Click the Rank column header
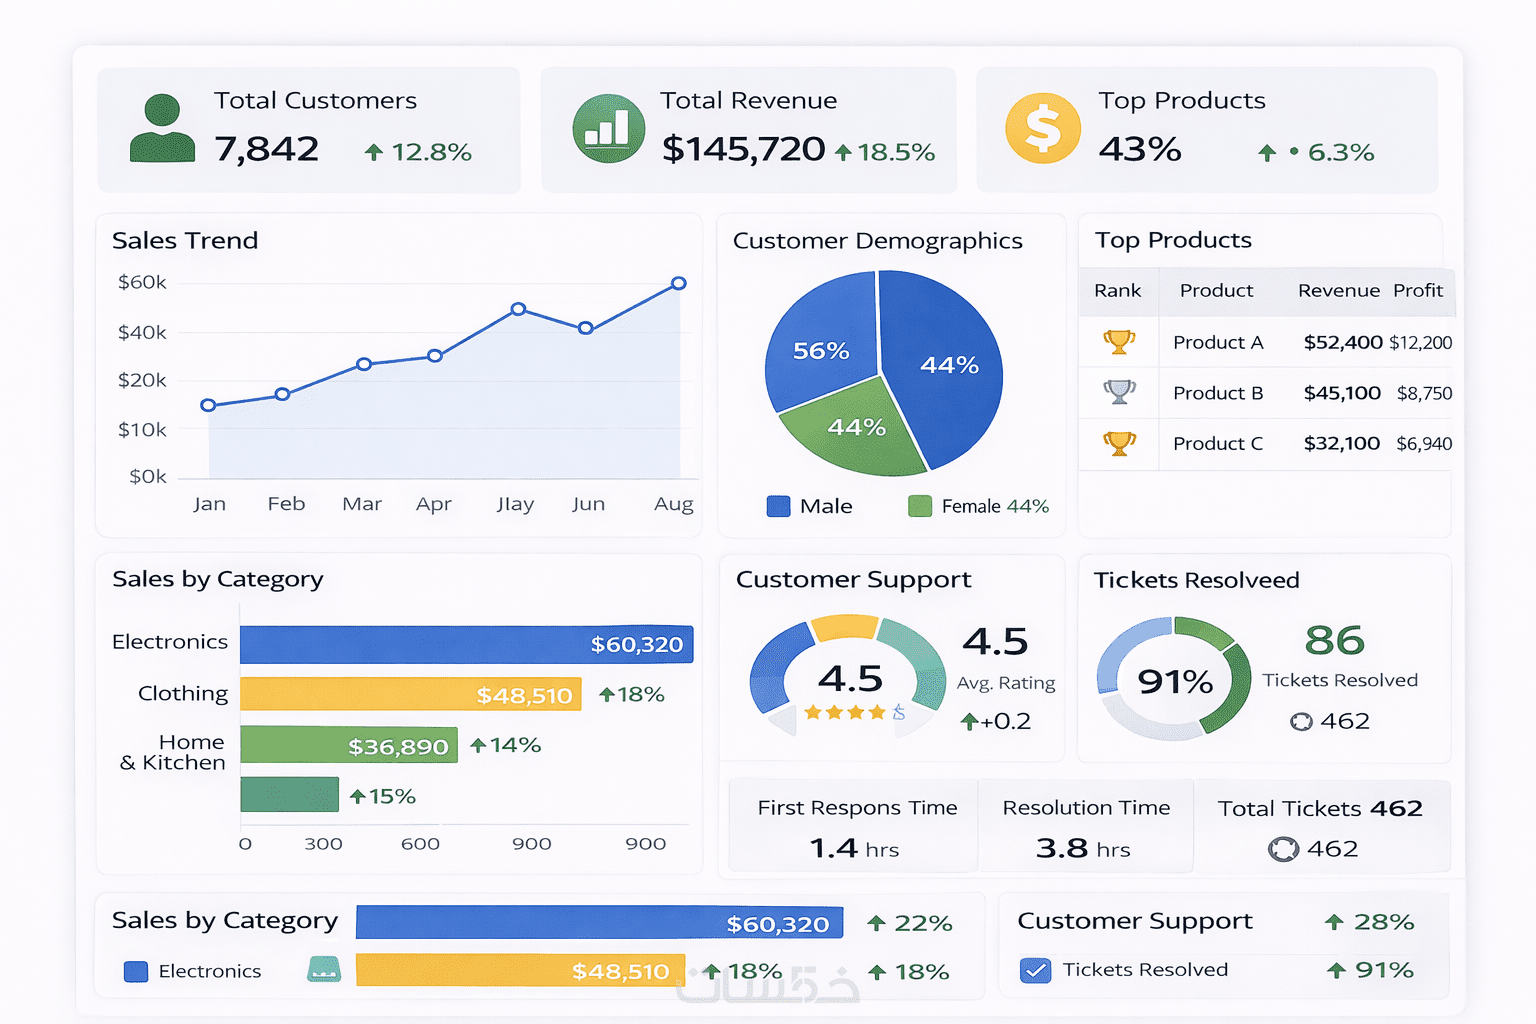Viewport: 1536px width, 1024px height. coord(1117,291)
